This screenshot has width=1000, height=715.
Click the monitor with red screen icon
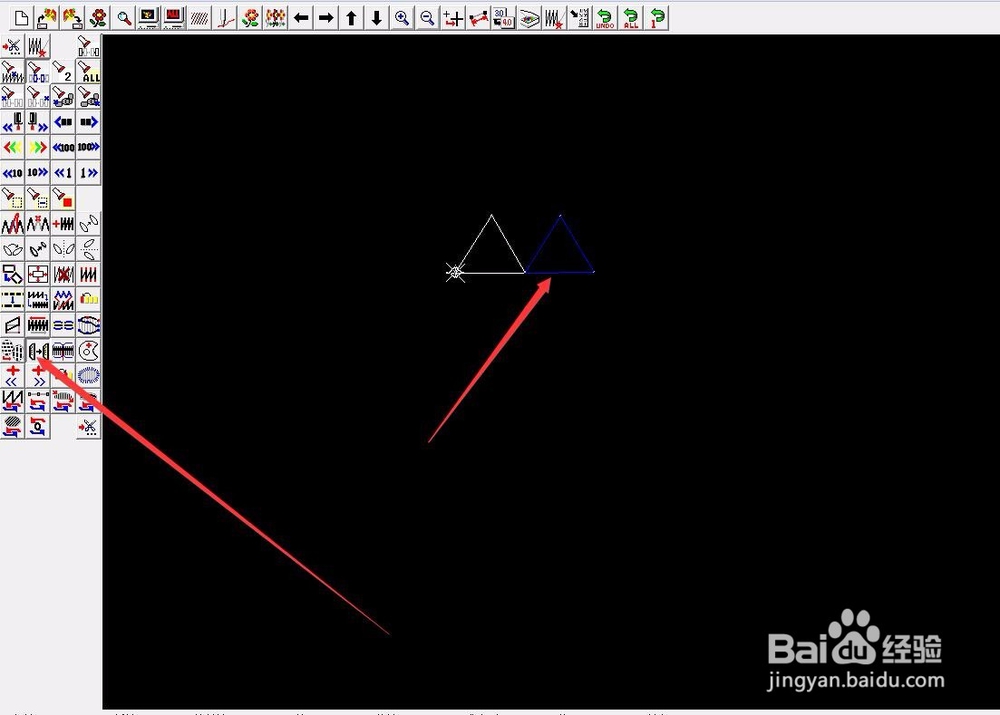click(173, 18)
